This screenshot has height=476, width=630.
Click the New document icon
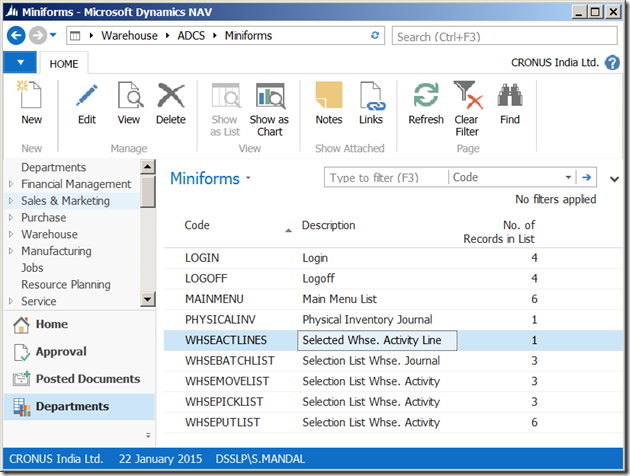29,94
